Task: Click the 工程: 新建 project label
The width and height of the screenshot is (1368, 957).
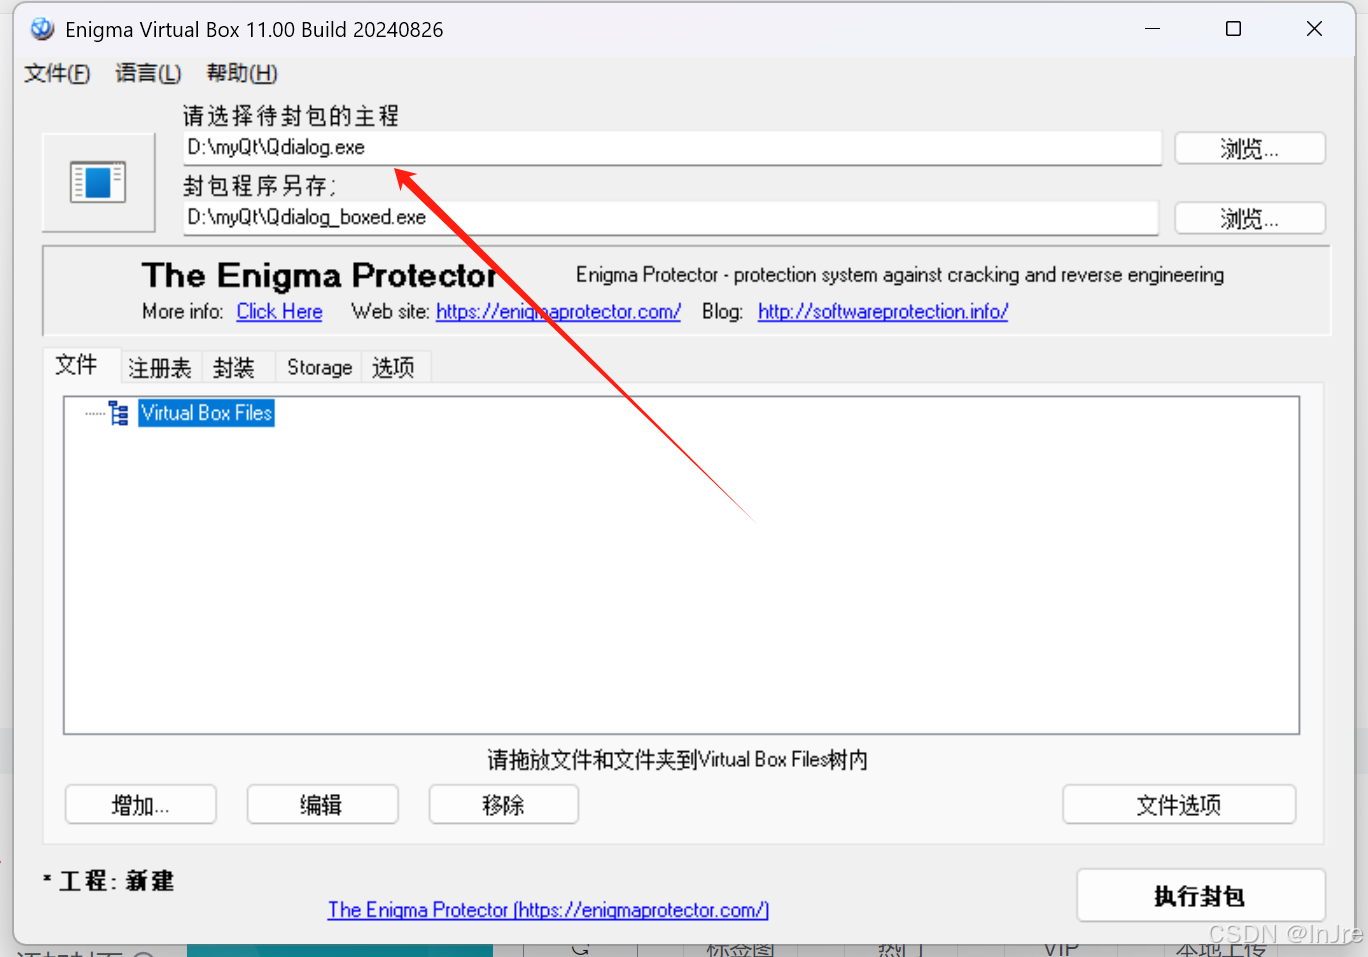Action: (109, 881)
